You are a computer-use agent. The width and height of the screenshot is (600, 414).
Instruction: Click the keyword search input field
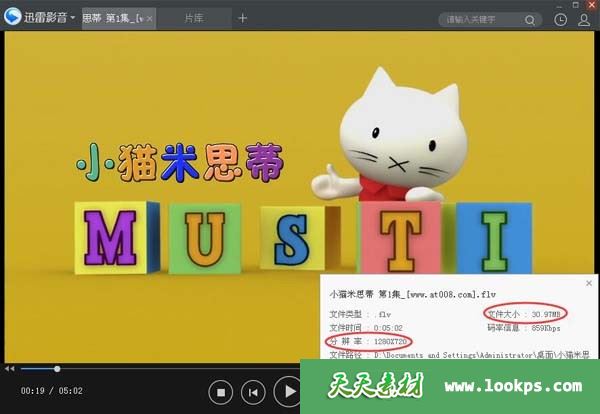coord(478,19)
